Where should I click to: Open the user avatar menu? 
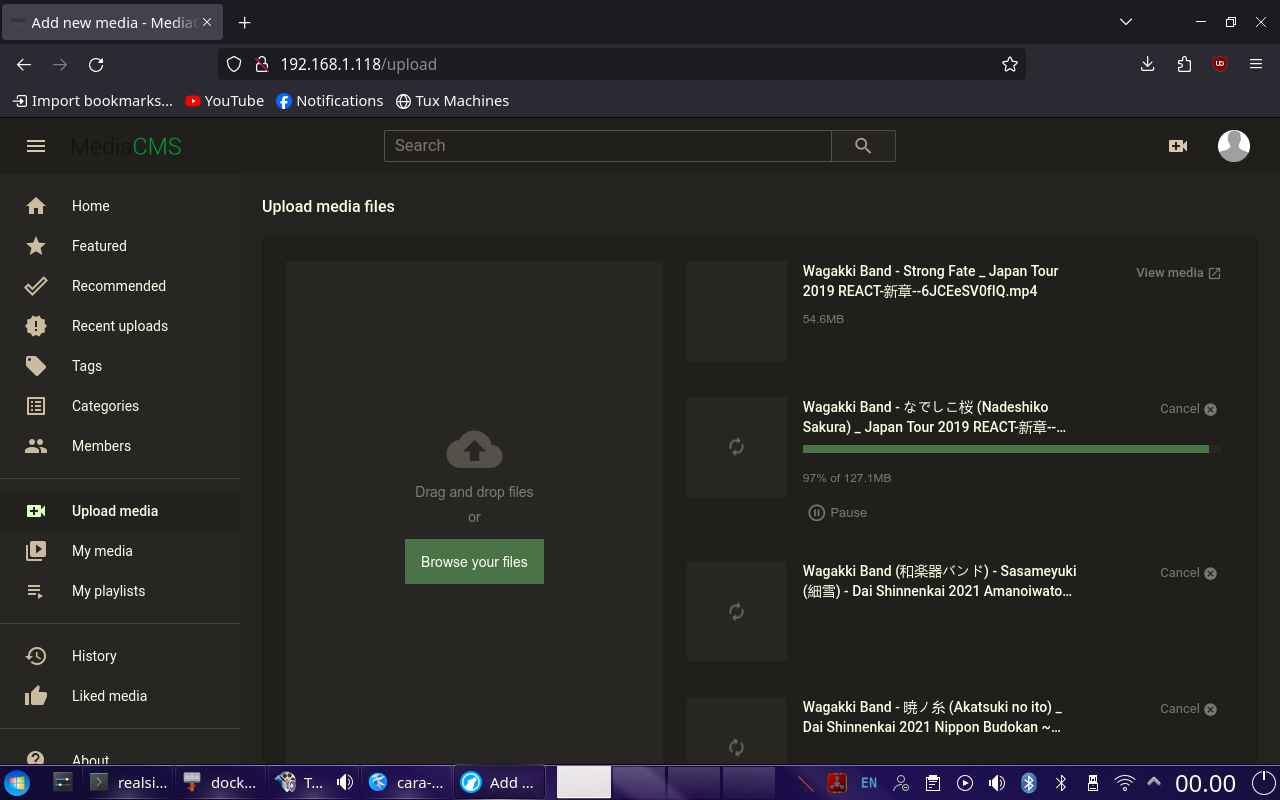pos(1234,146)
